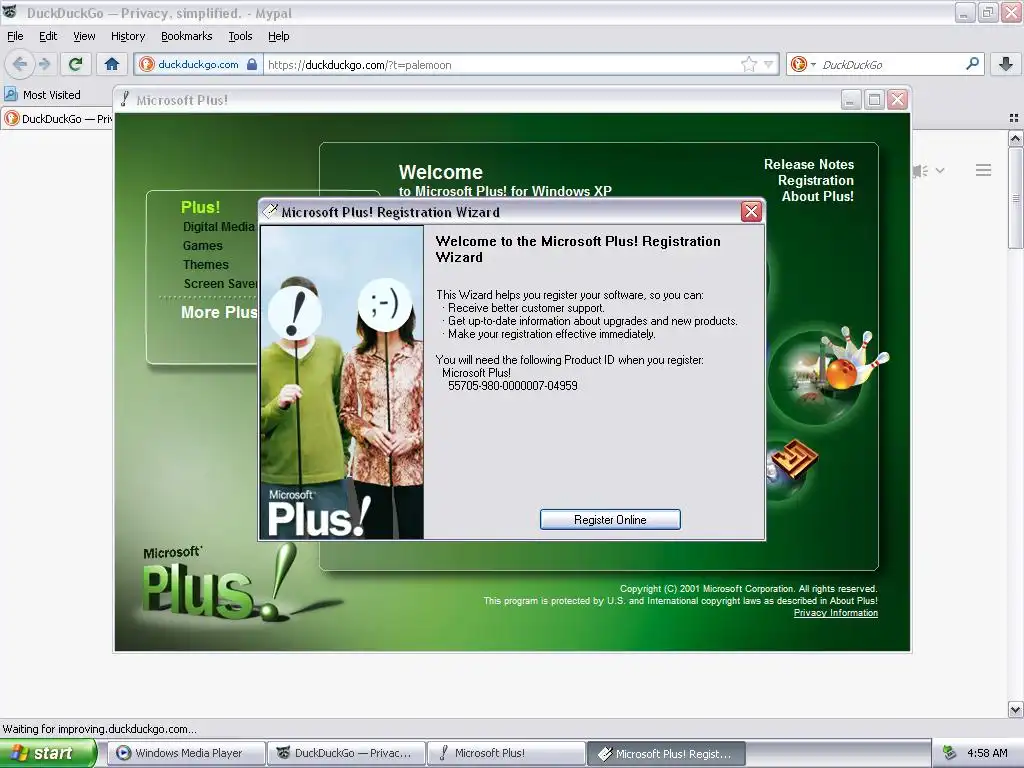Screen dimensions: 1024x768
Task: Open Release Notes link in Plus! window
Action: pos(808,165)
